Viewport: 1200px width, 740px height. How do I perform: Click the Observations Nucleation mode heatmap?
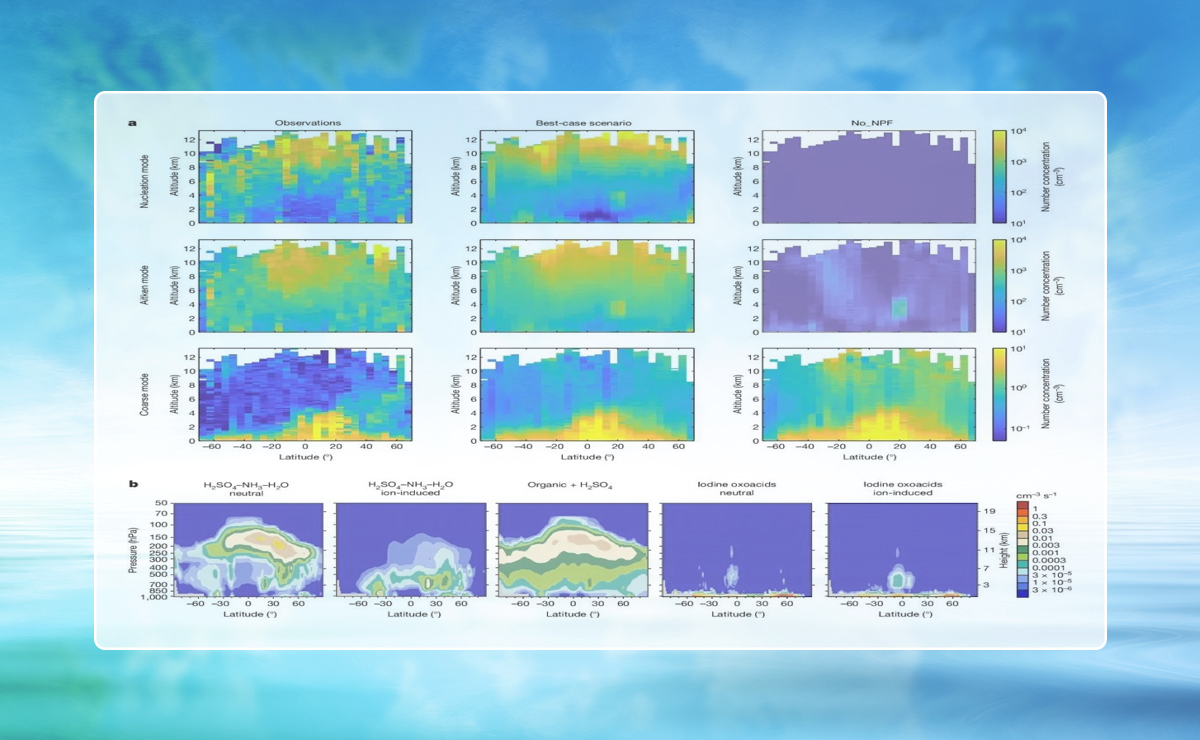click(x=305, y=176)
